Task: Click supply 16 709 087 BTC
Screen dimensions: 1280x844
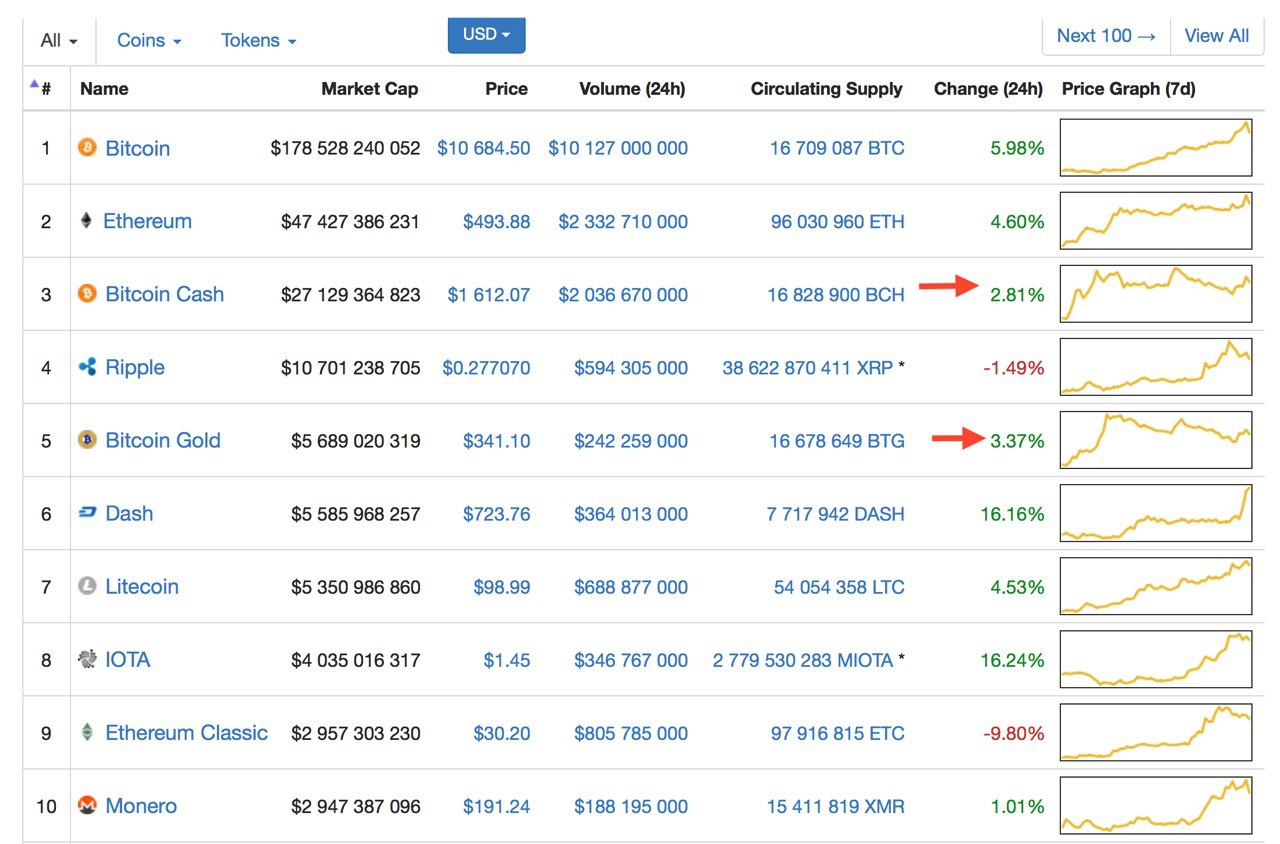Action: pyautogui.click(x=837, y=148)
